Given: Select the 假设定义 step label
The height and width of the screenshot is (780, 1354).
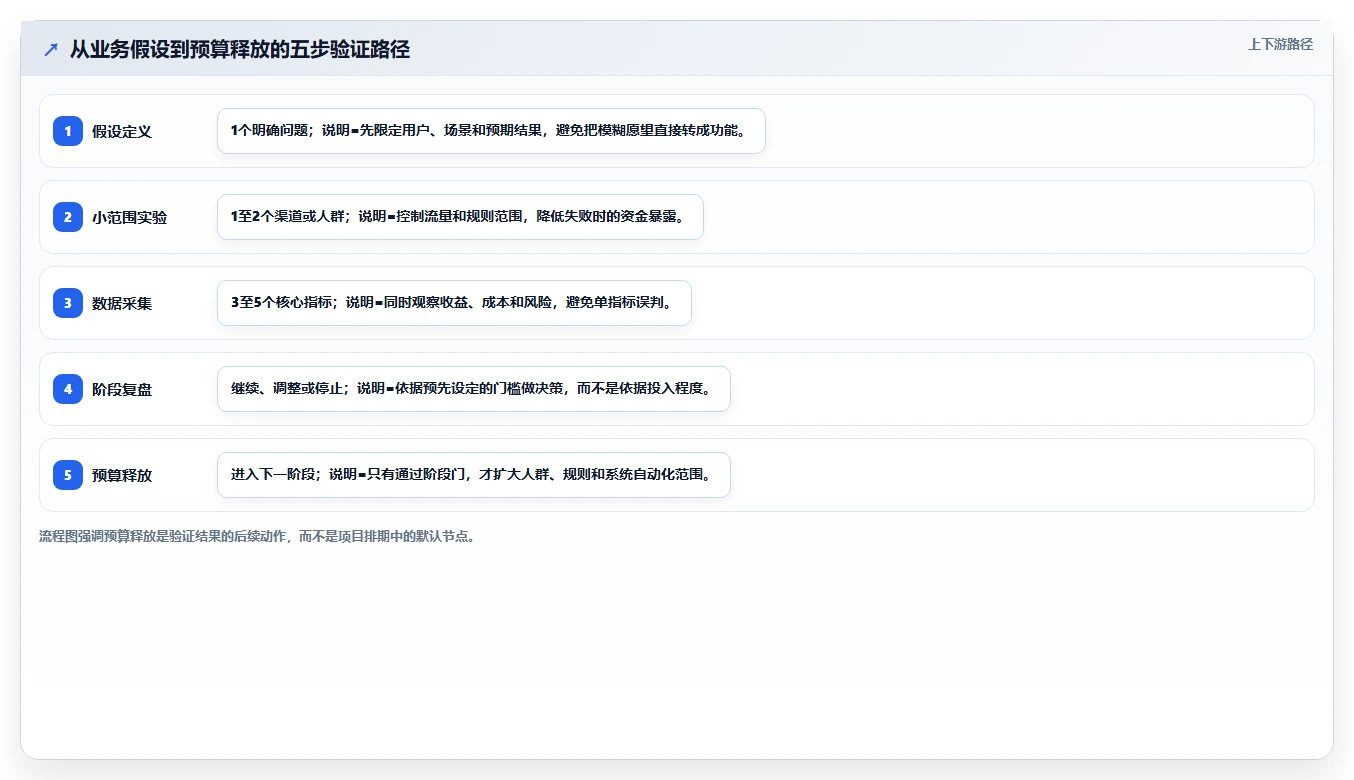Looking at the screenshot, I should (x=122, y=131).
